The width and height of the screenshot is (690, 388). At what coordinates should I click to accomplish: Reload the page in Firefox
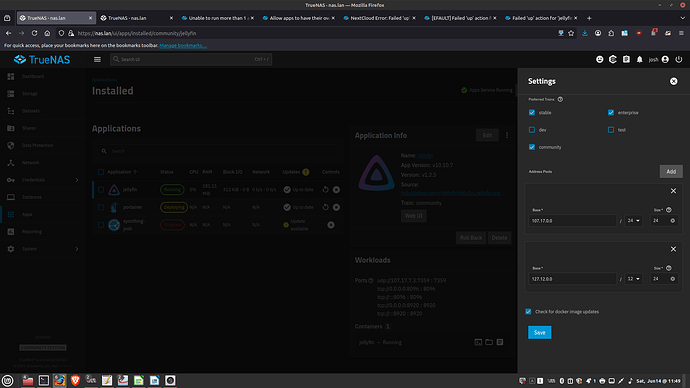pyautogui.click(x=34, y=33)
